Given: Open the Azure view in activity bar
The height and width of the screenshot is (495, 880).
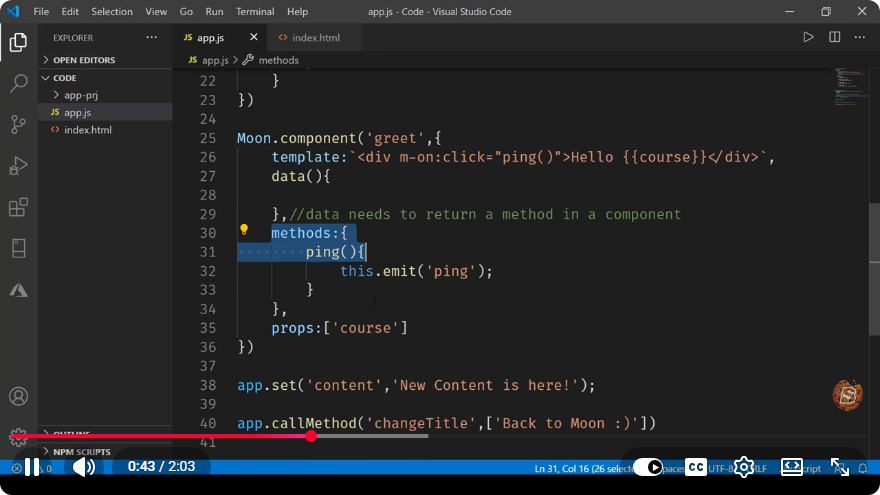Looking at the screenshot, I should click(18, 290).
